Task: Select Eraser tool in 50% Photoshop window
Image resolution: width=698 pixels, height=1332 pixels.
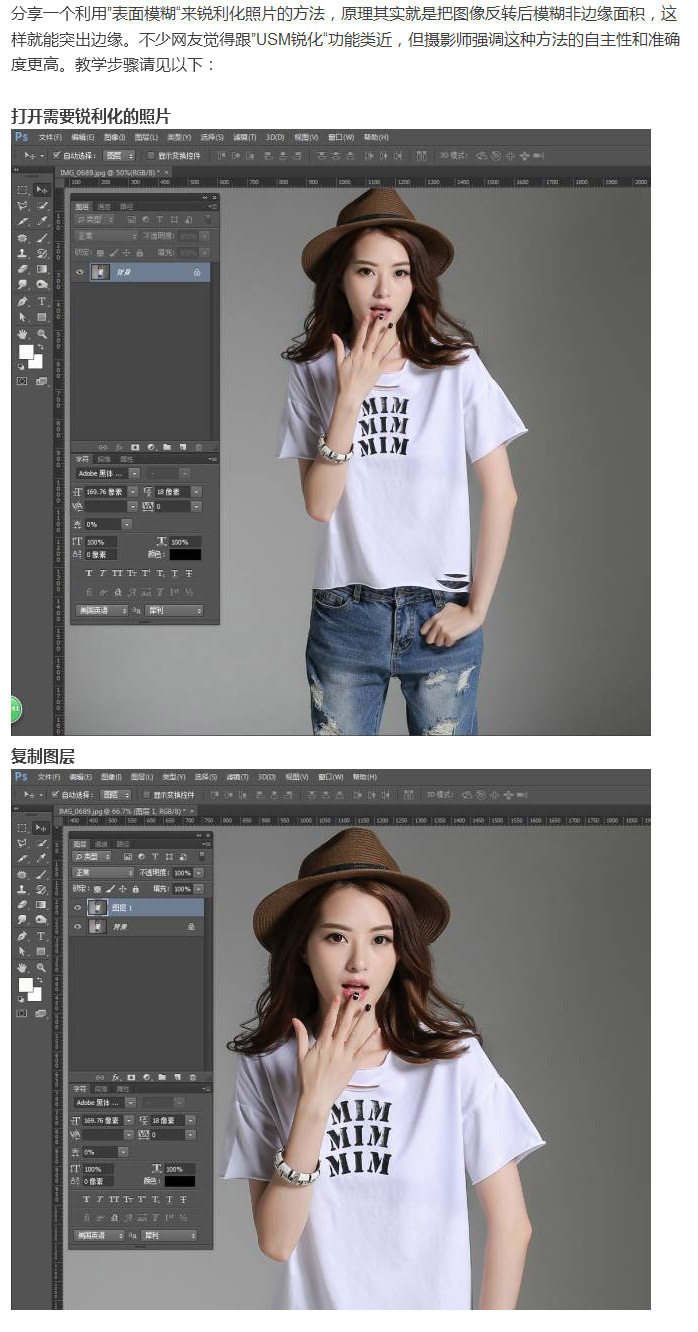Action: click(x=22, y=269)
